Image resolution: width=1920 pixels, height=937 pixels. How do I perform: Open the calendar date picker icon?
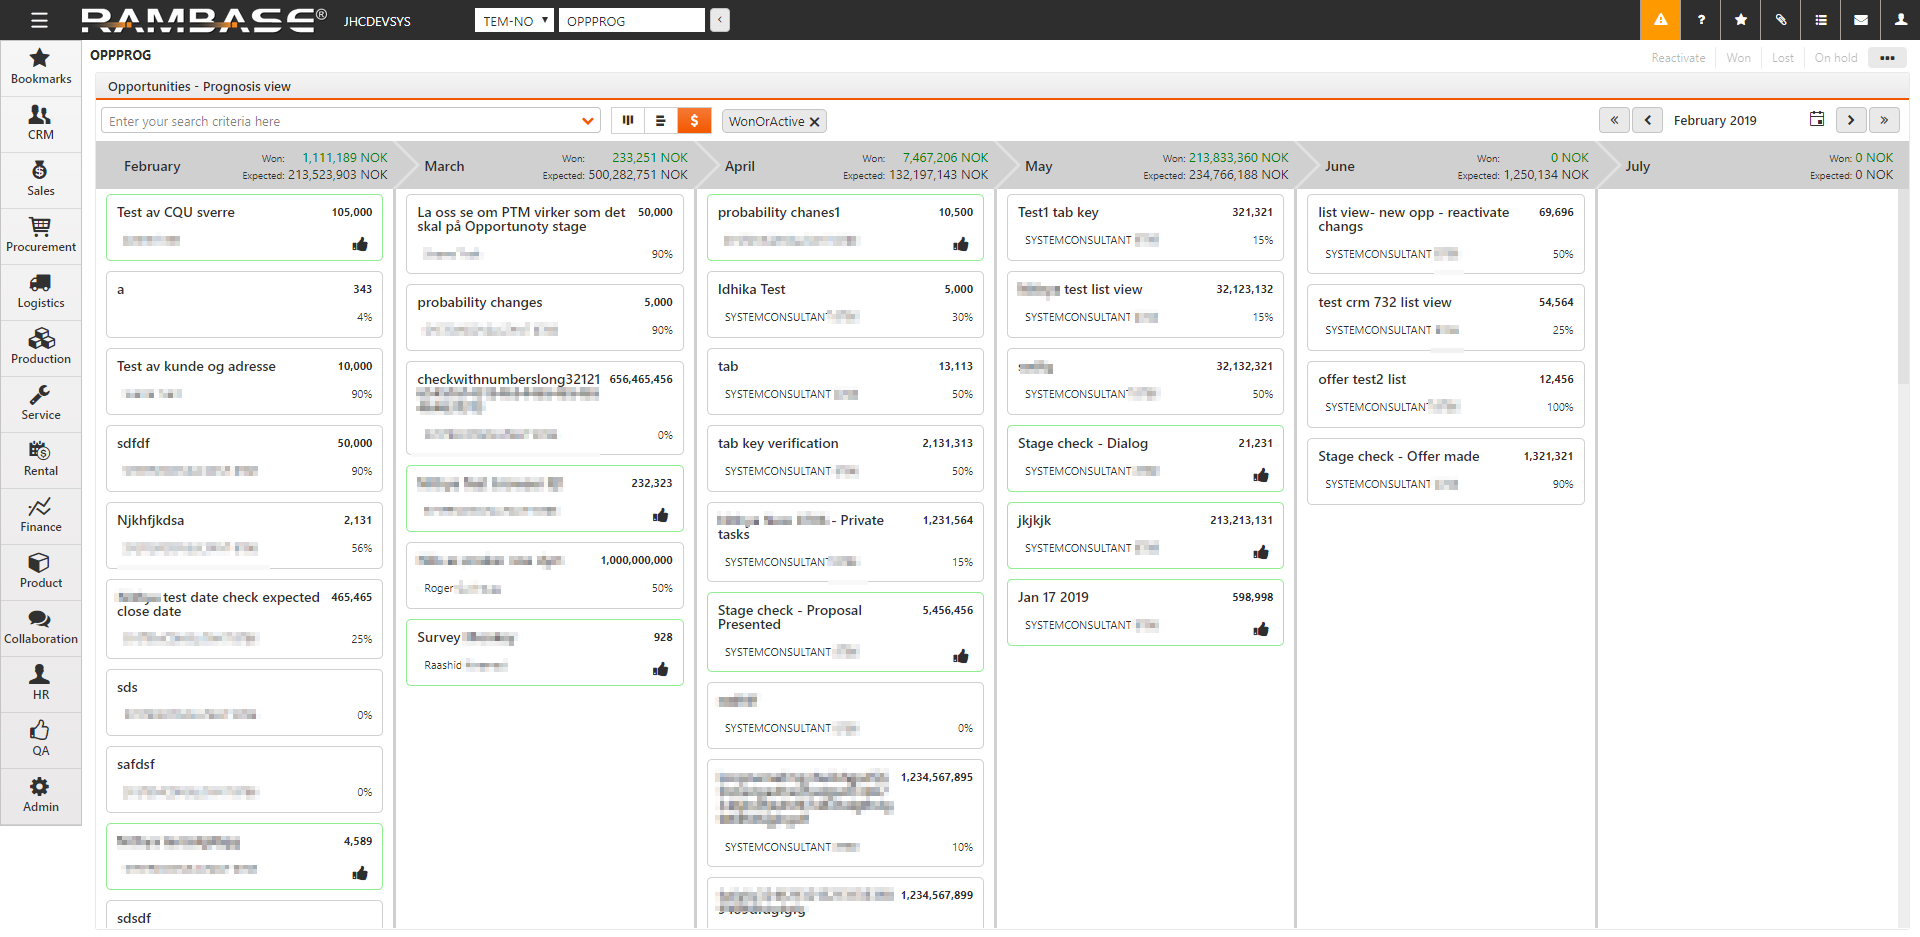coord(1817,120)
